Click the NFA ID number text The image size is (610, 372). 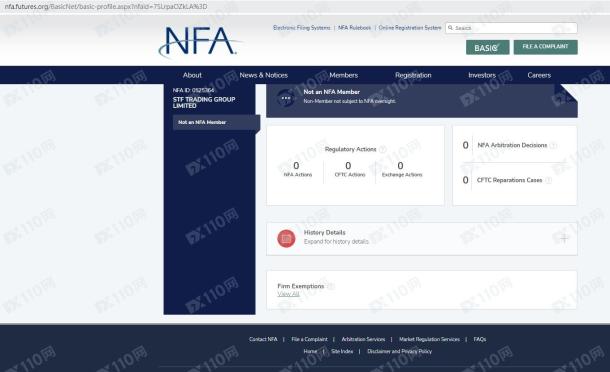point(193,90)
